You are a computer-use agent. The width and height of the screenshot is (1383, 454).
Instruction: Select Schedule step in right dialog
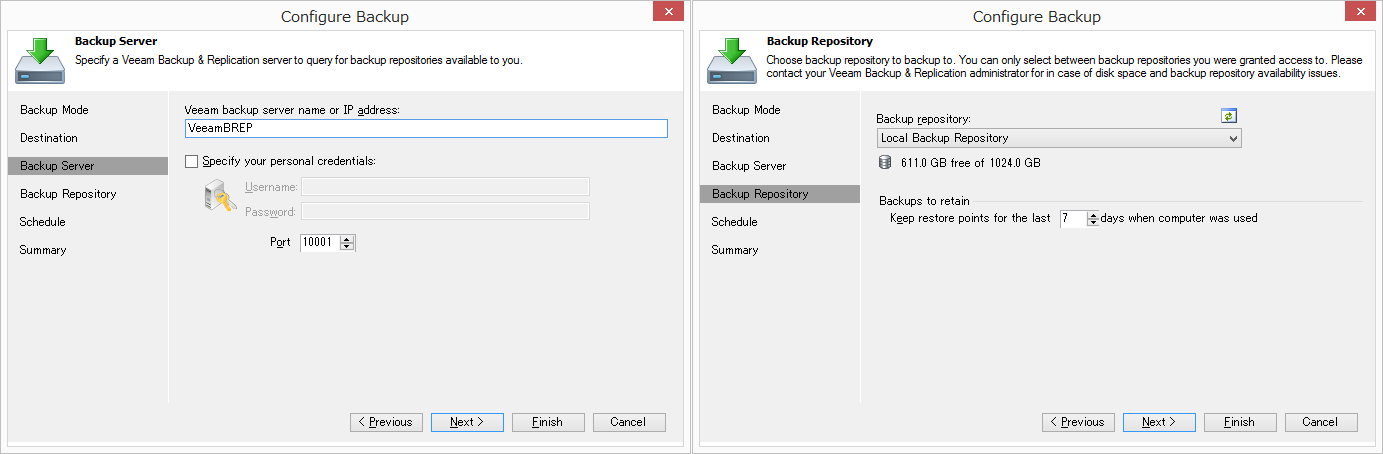734,222
